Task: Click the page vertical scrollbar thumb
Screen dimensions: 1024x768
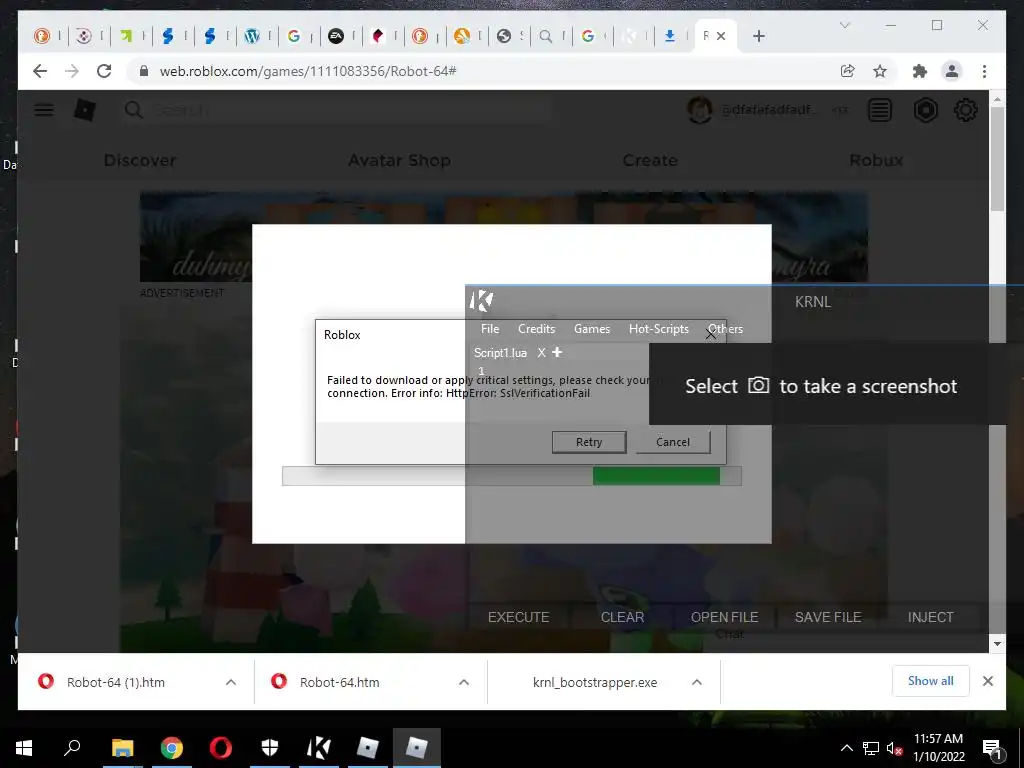Action: pyautogui.click(x=997, y=159)
